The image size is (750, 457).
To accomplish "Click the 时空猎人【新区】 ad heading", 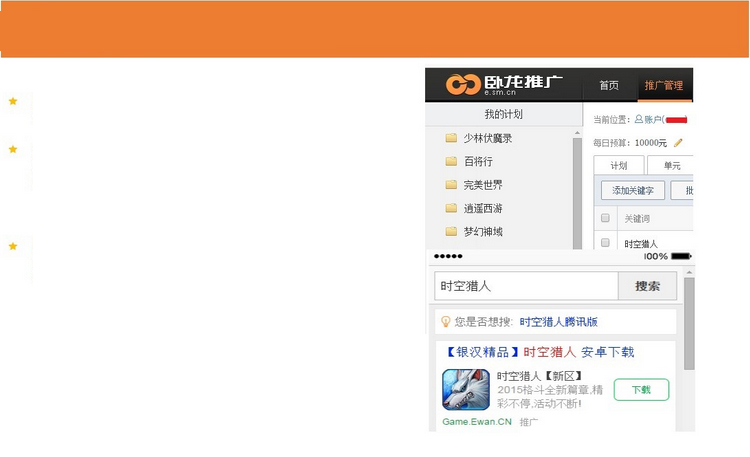I will tap(540, 376).
